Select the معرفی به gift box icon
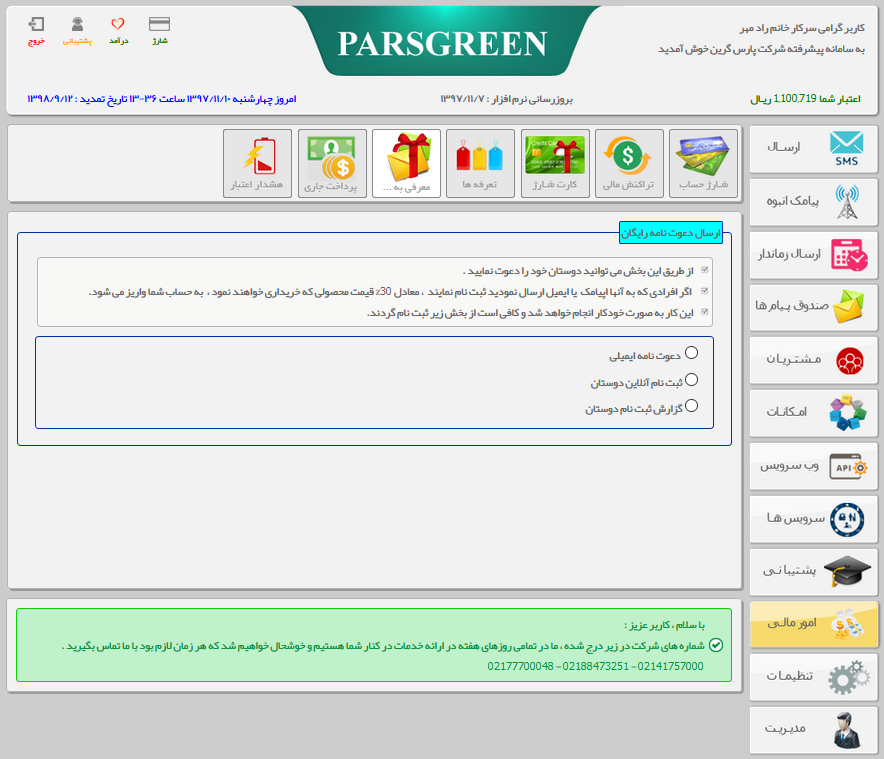 pyautogui.click(x=406, y=163)
